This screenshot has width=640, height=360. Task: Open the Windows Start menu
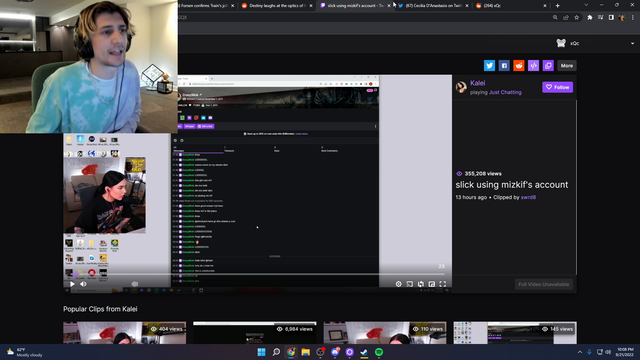click(x=261, y=352)
